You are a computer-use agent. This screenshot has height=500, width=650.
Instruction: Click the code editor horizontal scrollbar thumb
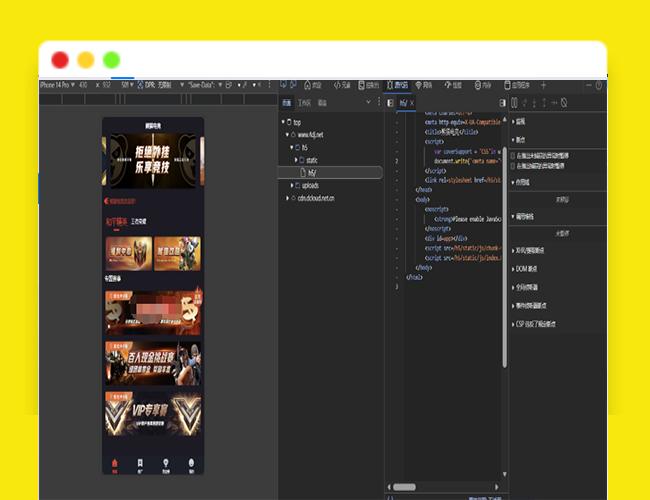click(x=404, y=487)
